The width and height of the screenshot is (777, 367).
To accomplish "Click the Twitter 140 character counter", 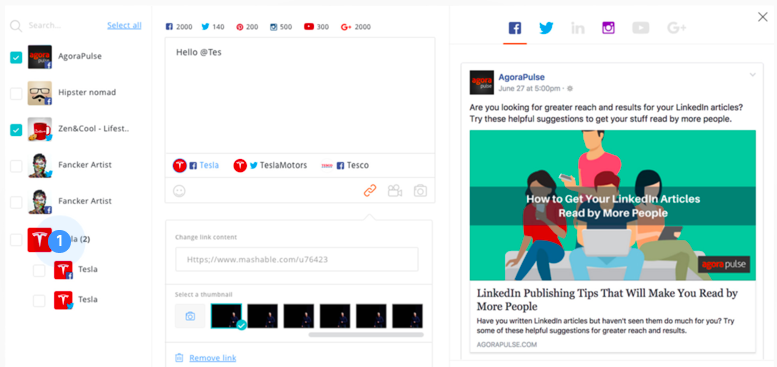I will click(213, 27).
